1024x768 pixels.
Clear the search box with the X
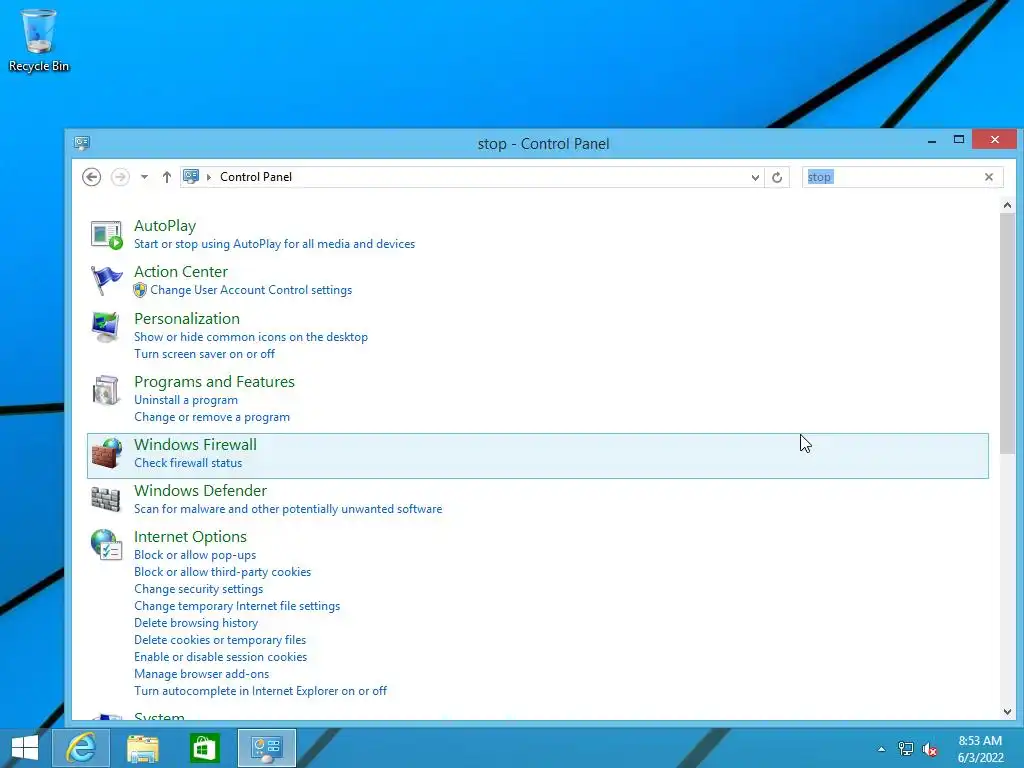(x=989, y=177)
